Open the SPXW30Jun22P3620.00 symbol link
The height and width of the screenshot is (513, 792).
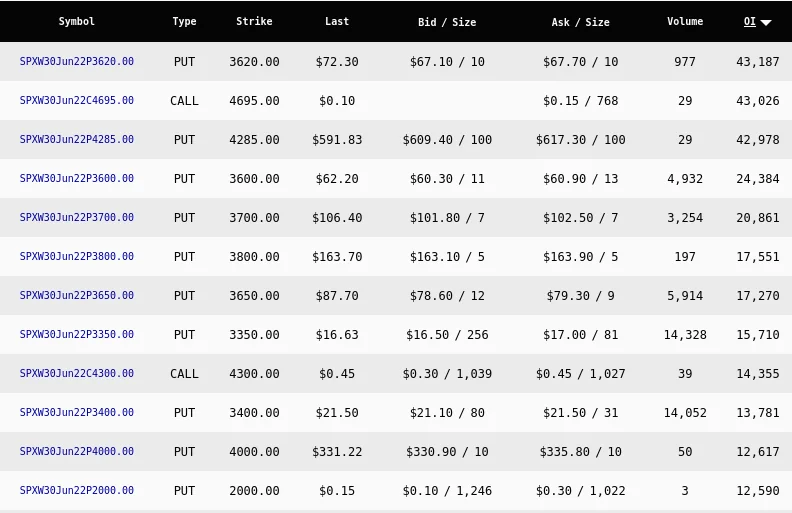(77, 61)
